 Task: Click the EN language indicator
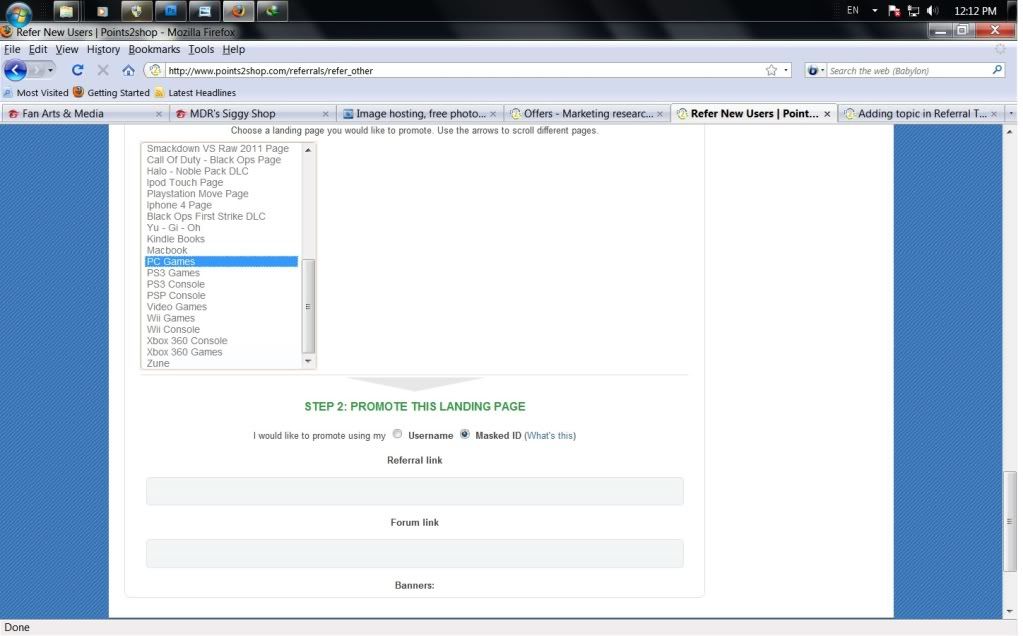pyautogui.click(x=853, y=10)
